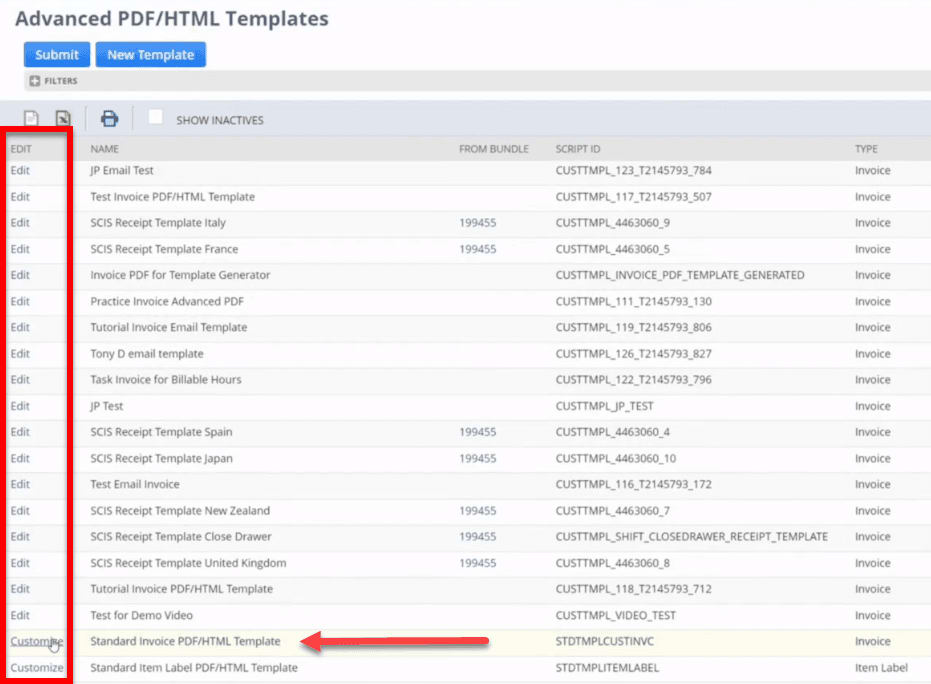Select CUSTTMPL_SHIFT_CLOSEDRAWER_RECEIPT_TEMPLATE script ID
Image resolution: width=931 pixels, height=684 pixels.
pos(692,536)
